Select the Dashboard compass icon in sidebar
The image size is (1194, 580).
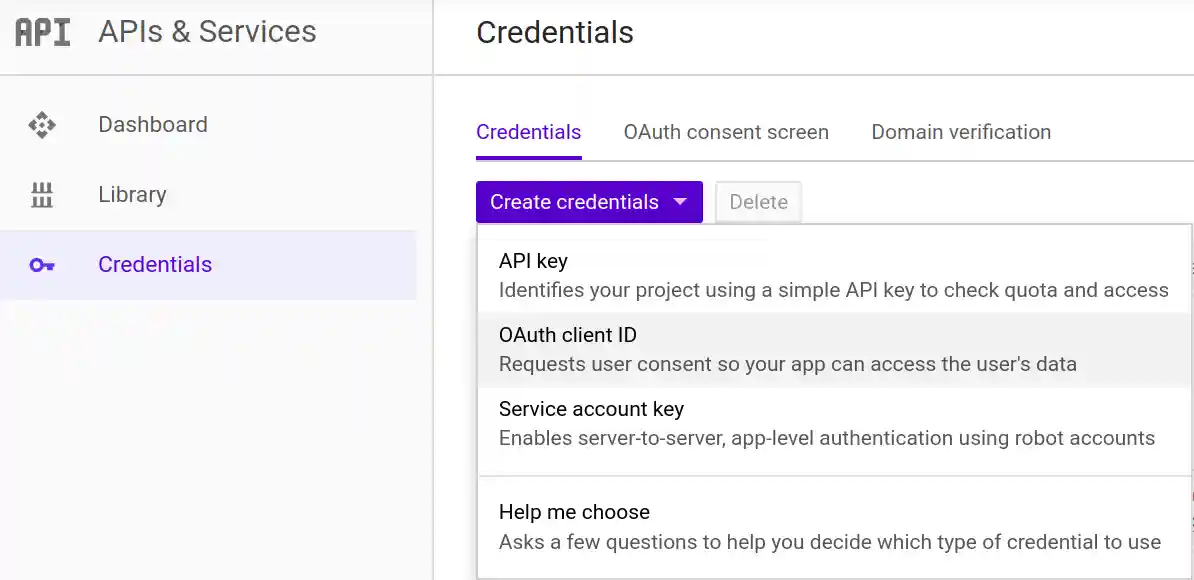[41, 124]
